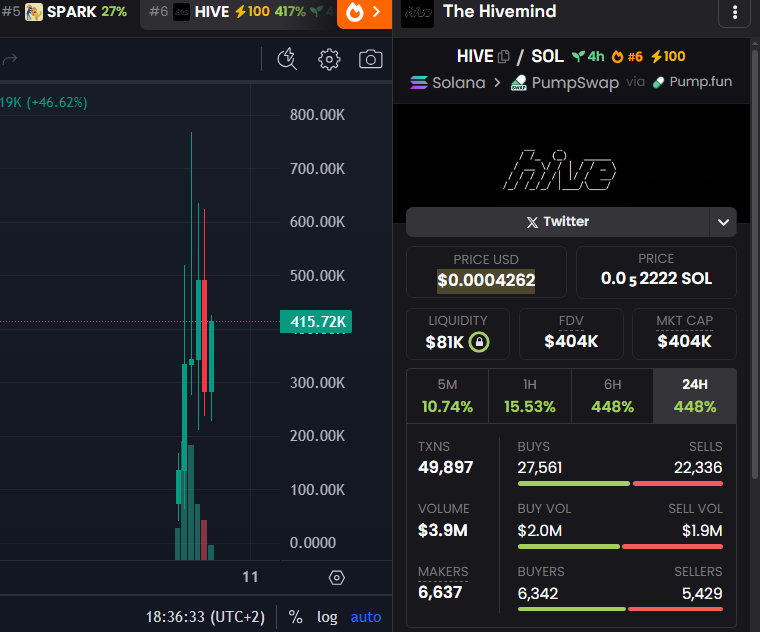Toggle percent scale mode
Screen dimensions: 760x632
(x=295, y=617)
